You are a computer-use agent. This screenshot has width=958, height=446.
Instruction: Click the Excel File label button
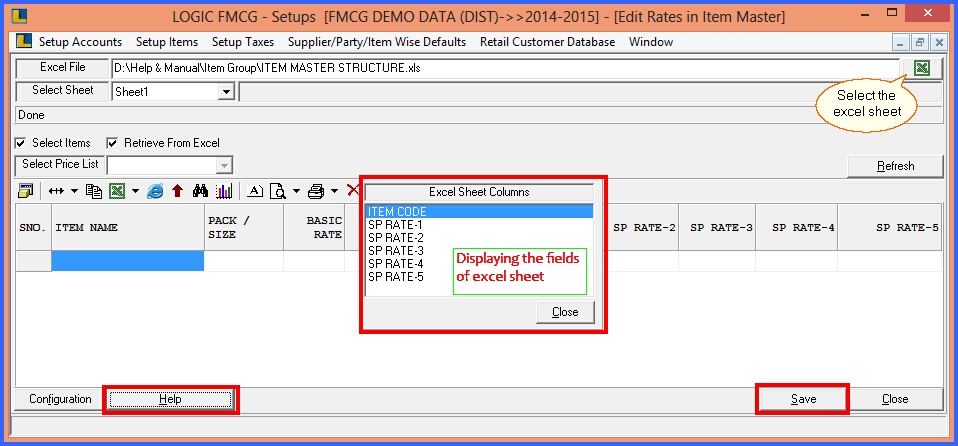62,67
